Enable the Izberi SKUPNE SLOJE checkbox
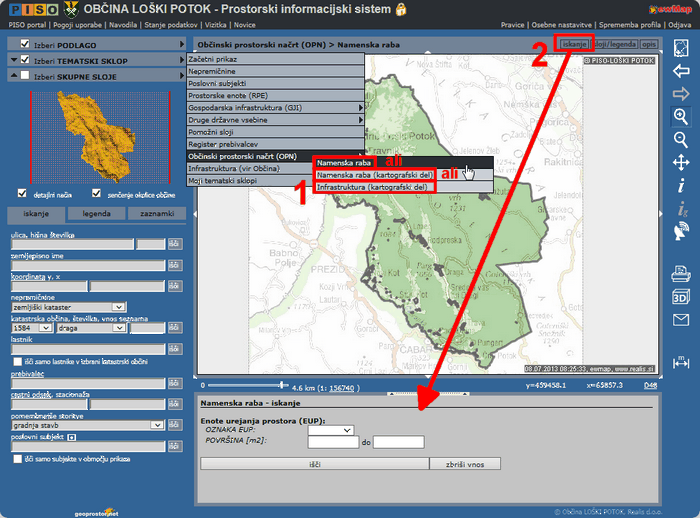Image resolution: width=700 pixels, height=518 pixels. coord(26,76)
